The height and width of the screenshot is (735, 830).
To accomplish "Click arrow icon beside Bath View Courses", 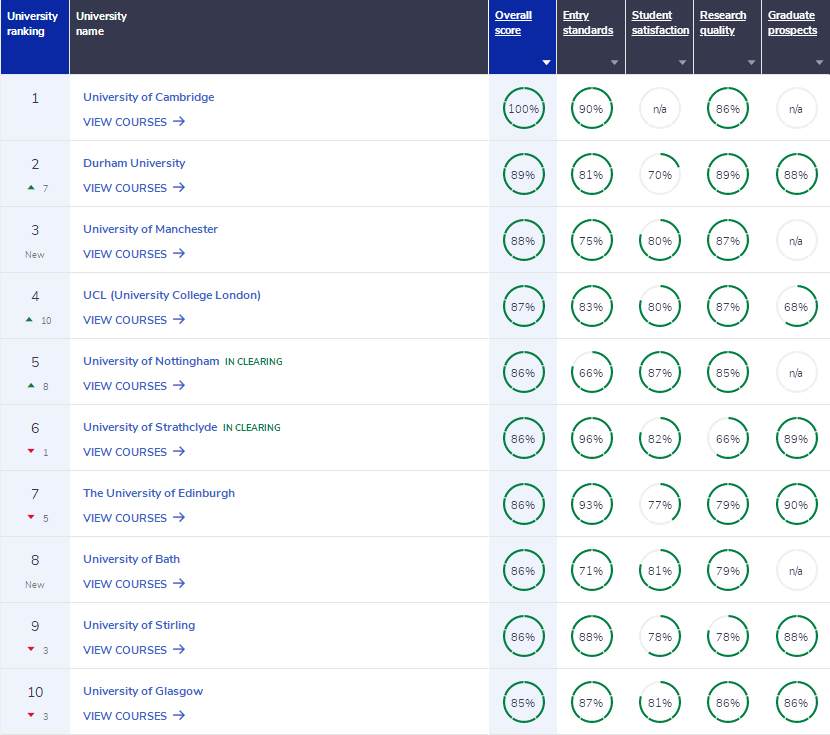I will point(179,584).
